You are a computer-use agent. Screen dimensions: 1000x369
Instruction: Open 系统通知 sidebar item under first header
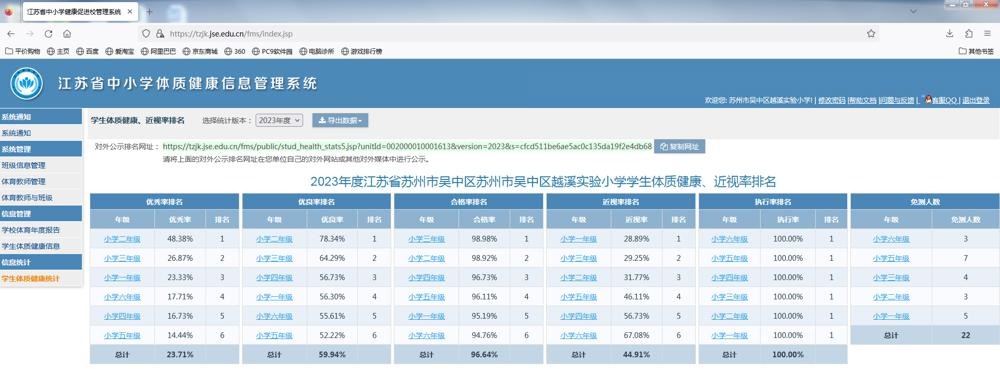pyautogui.click(x=41, y=133)
